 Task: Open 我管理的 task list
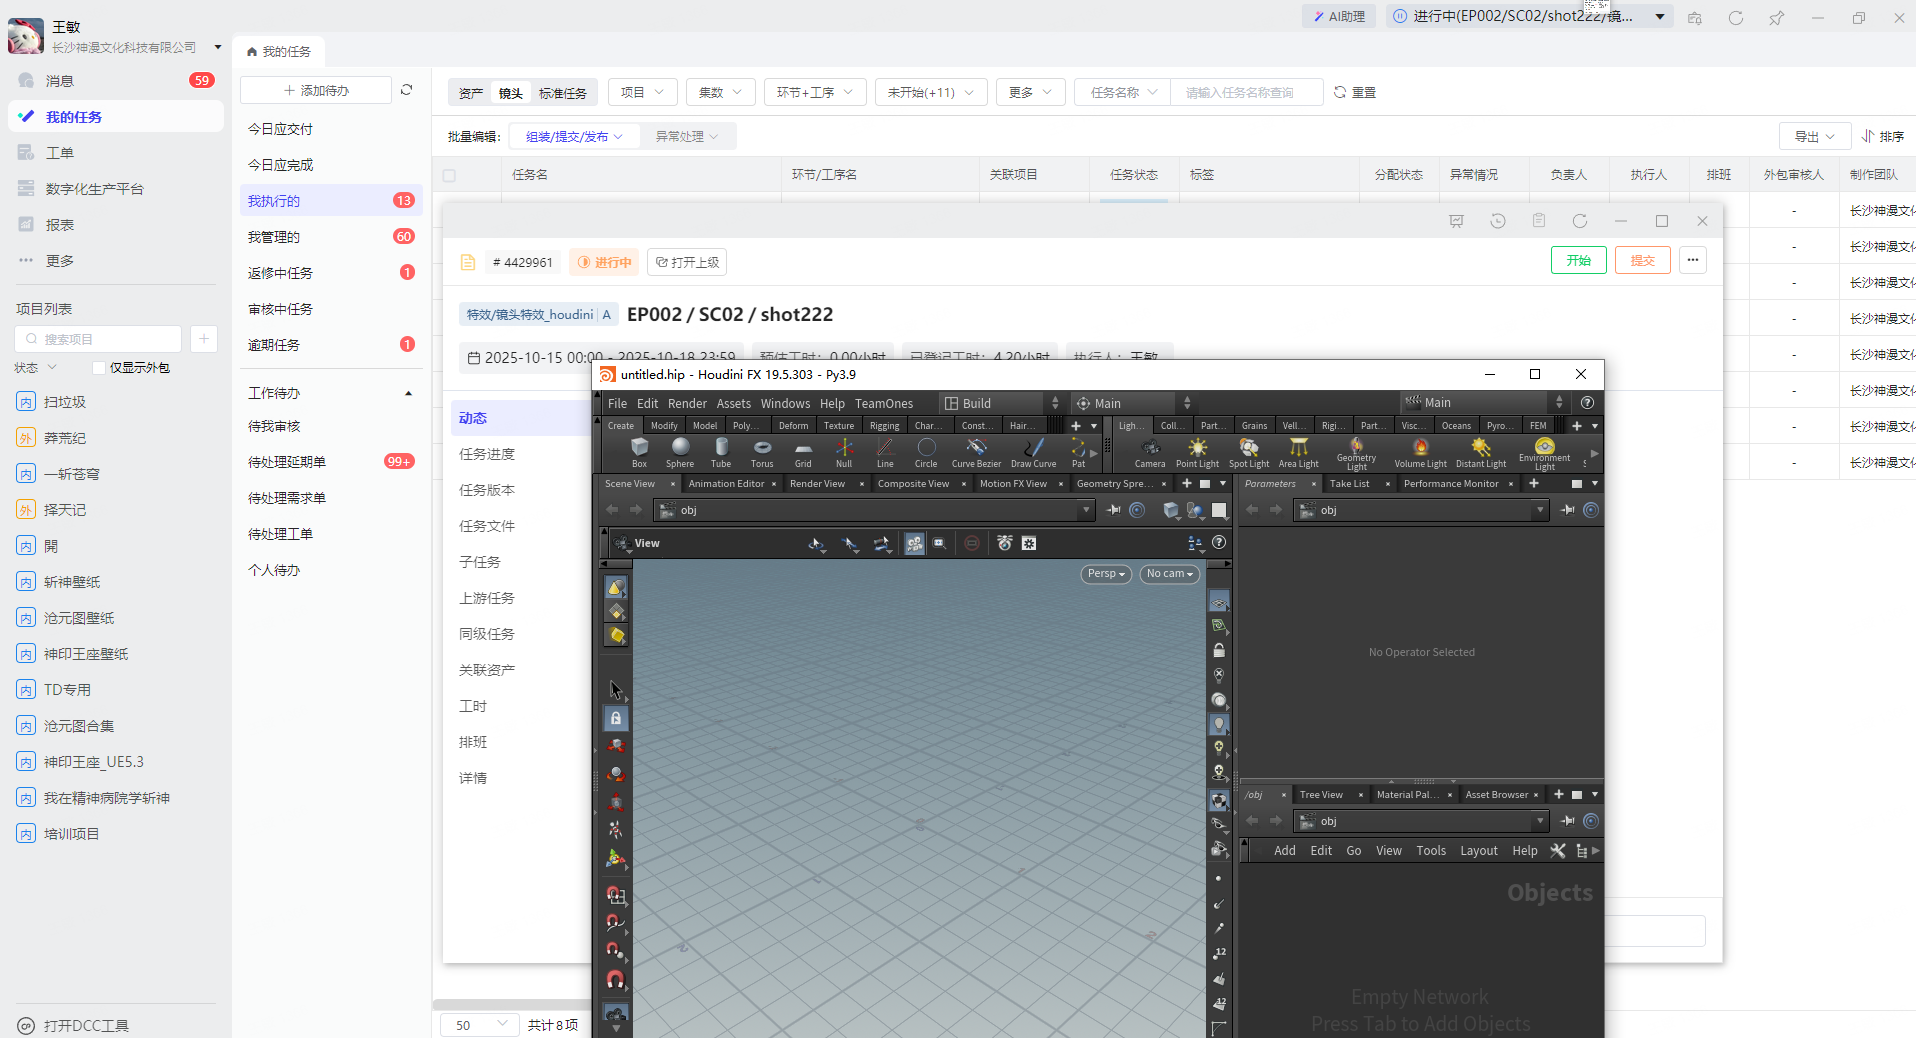274,237
